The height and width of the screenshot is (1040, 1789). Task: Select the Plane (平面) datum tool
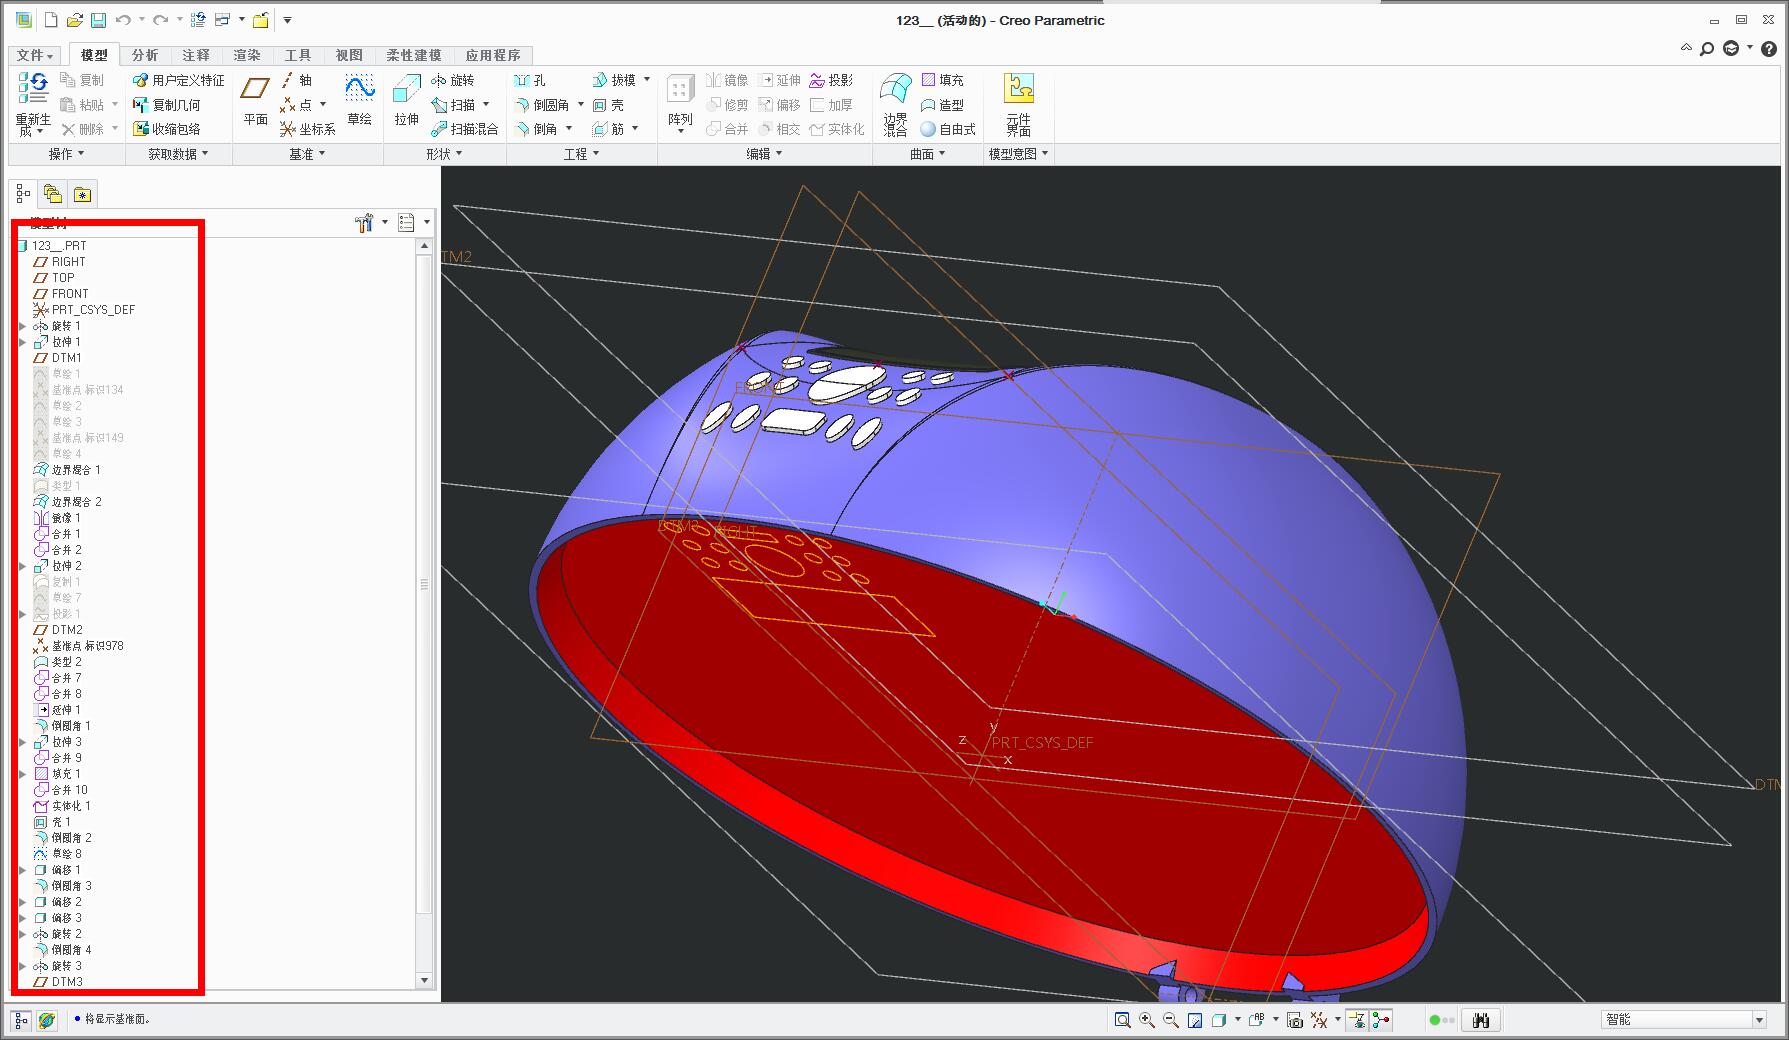pos(255,100)
